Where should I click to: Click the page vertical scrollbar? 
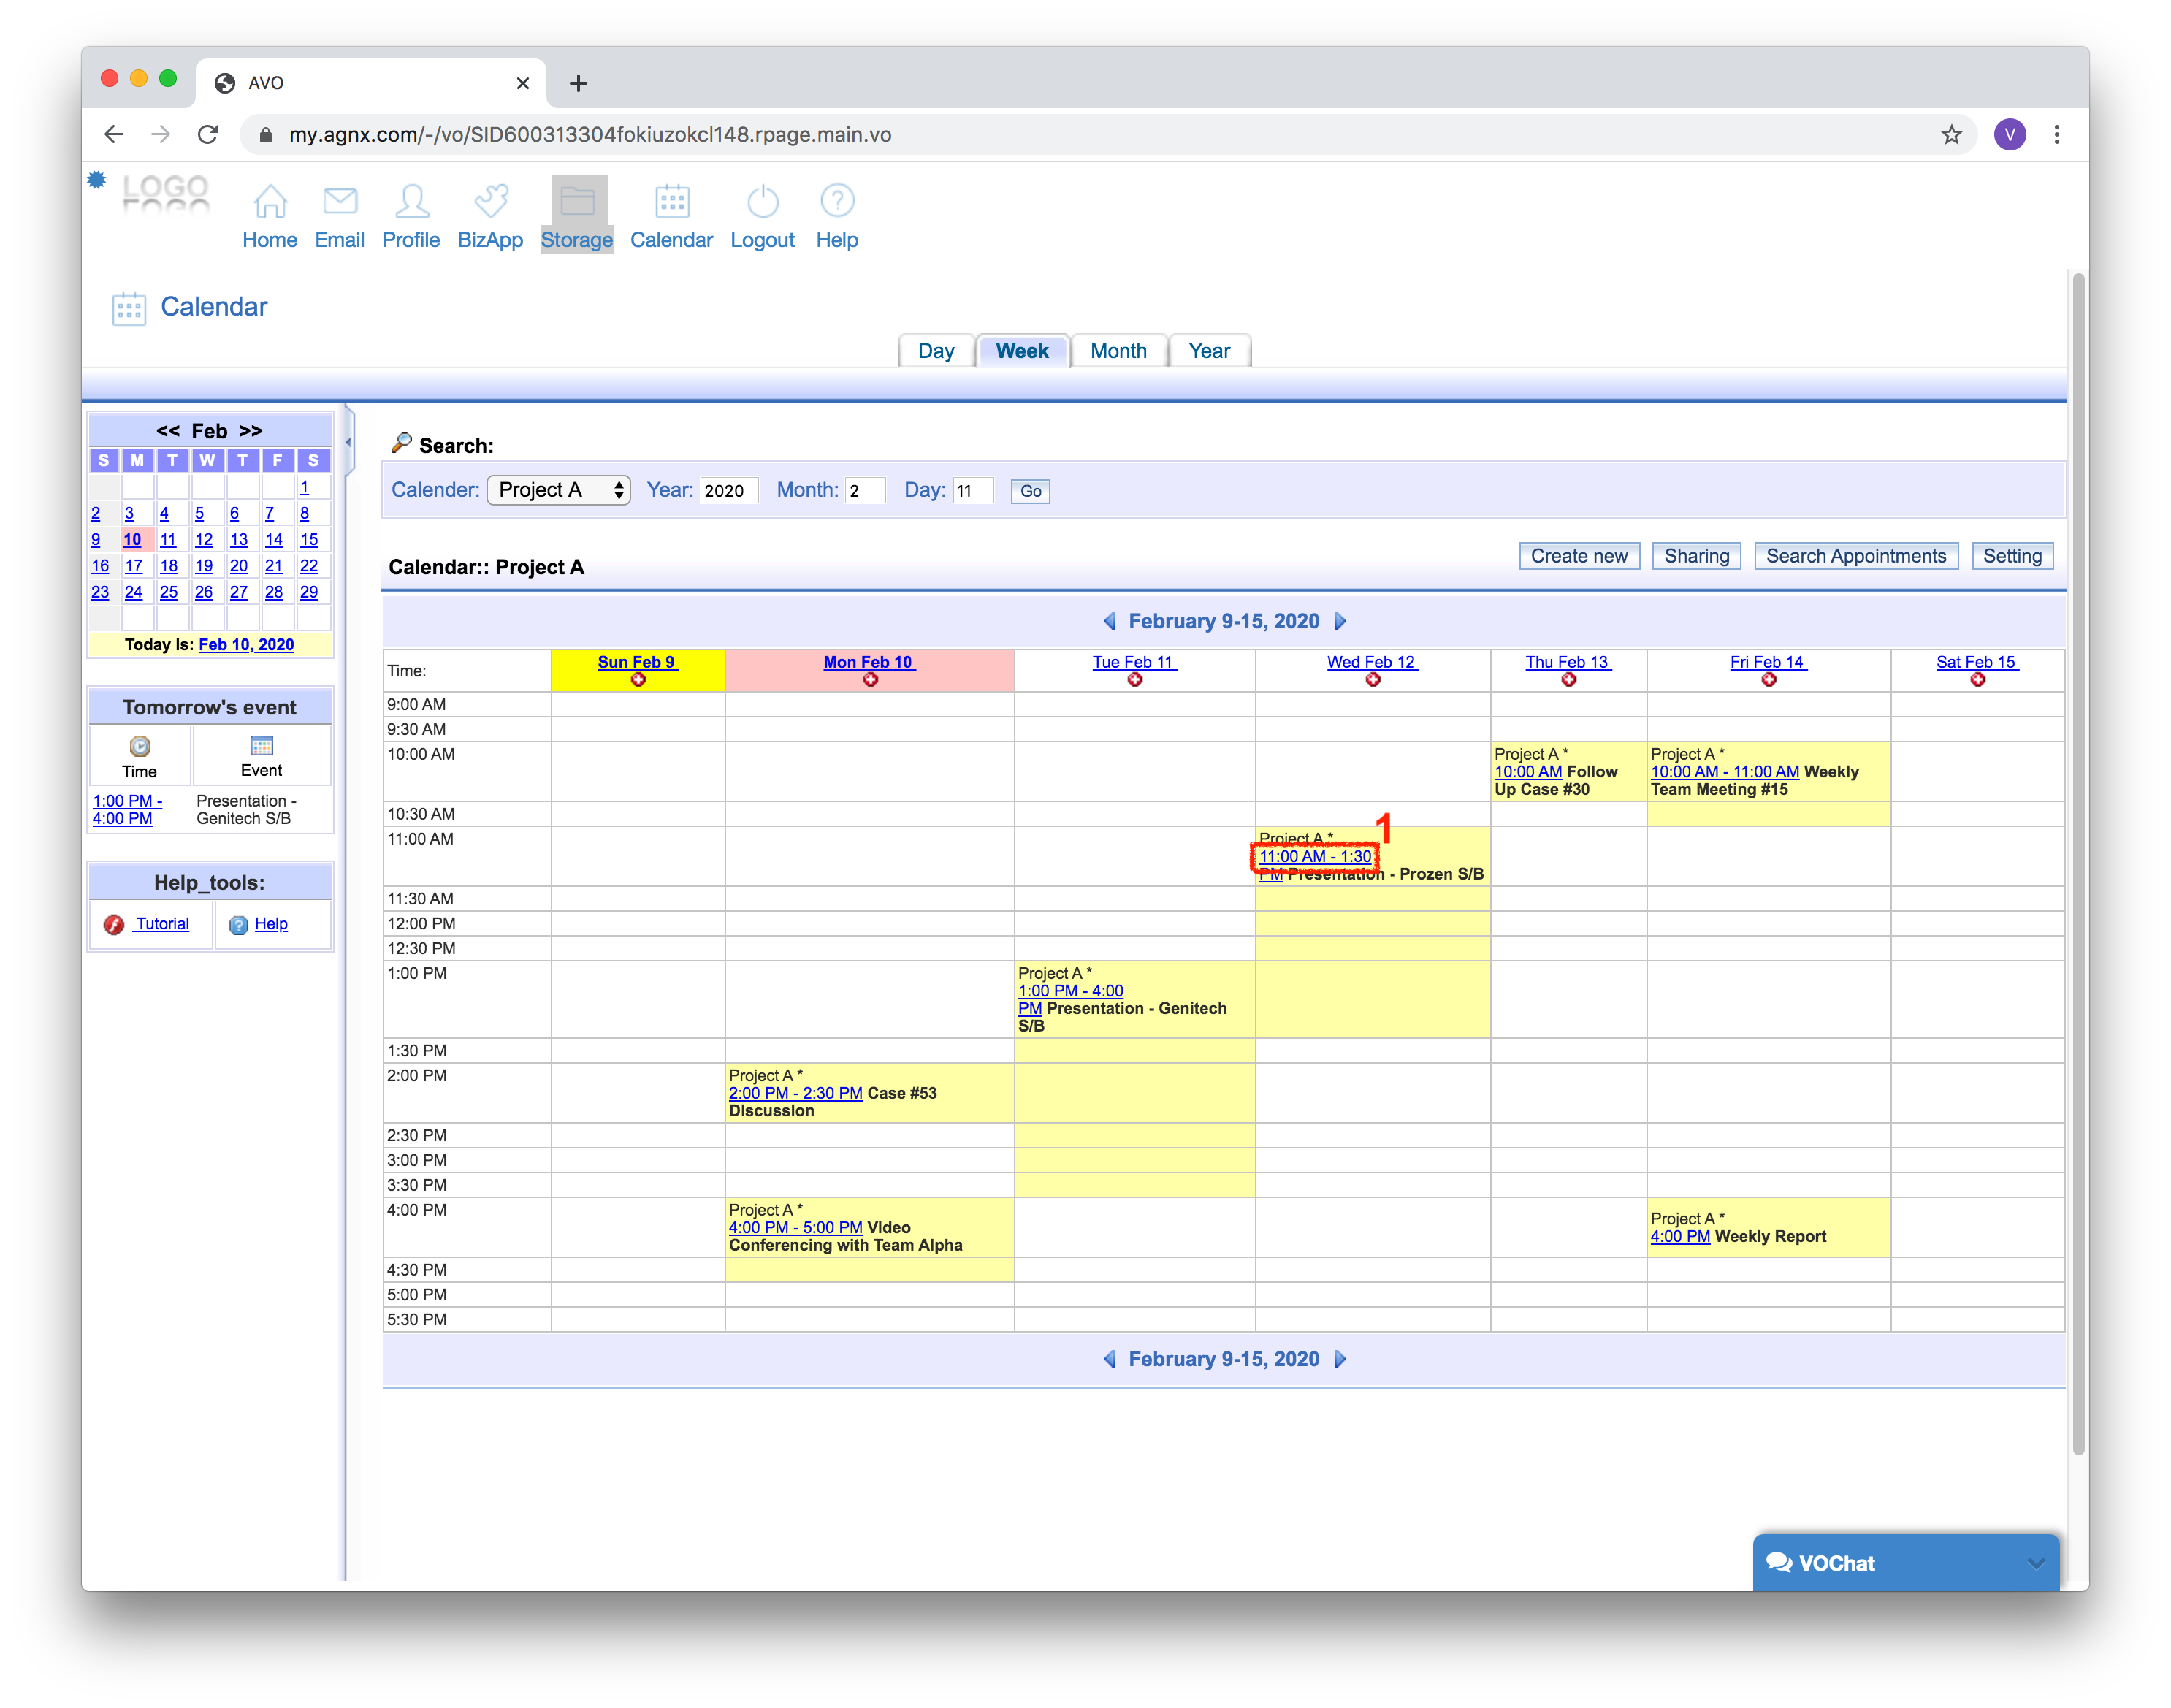tap(2078, 860)
